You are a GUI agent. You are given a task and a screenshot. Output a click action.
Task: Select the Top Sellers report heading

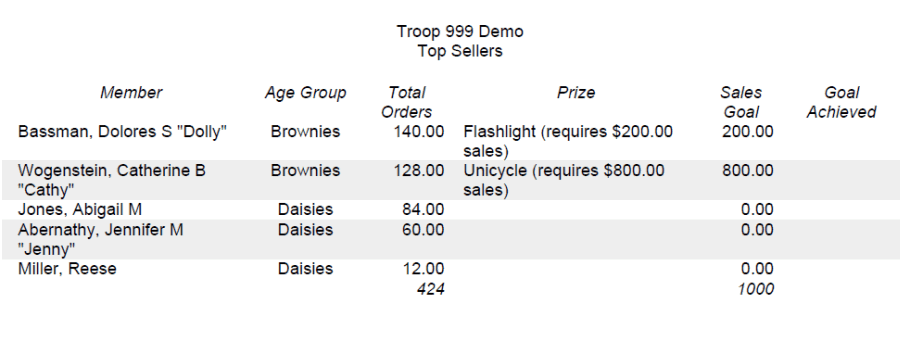click(x=460, y=51)
